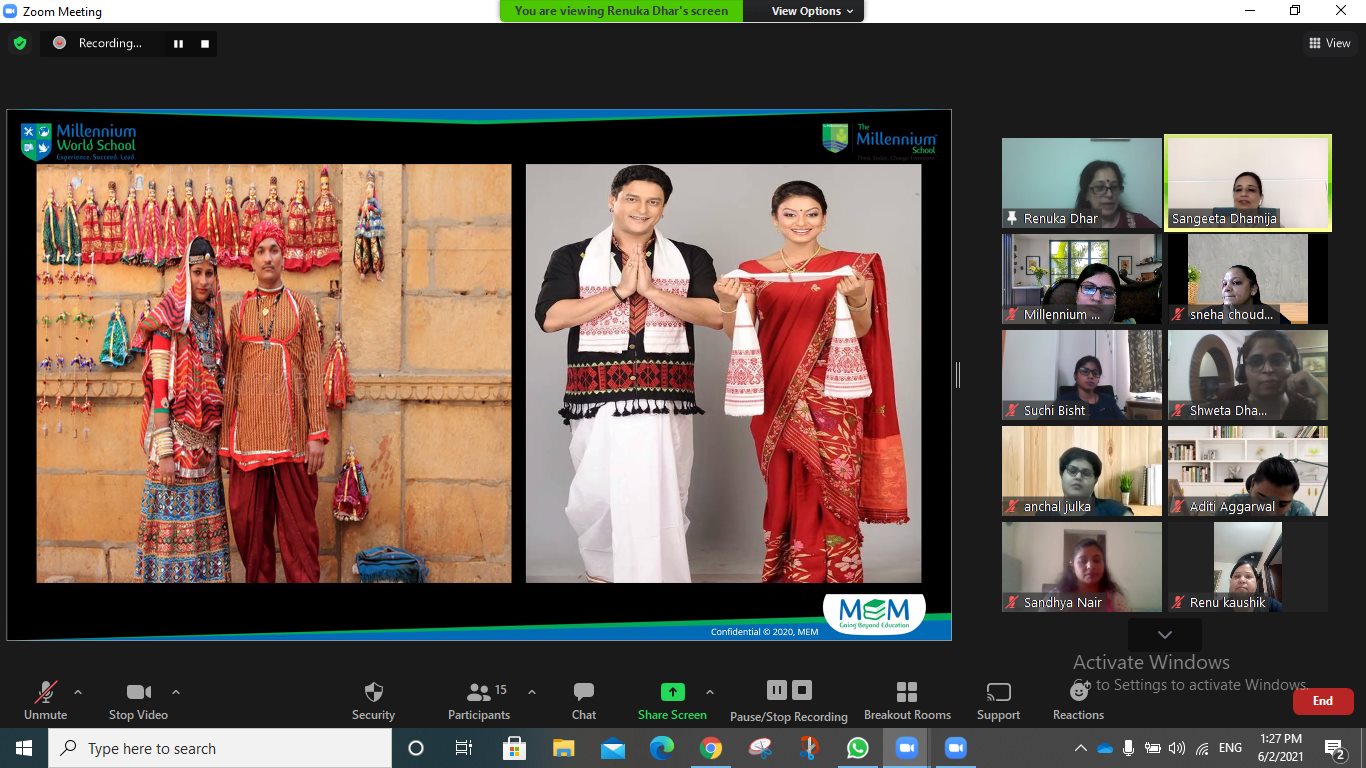The width and height of the screenshot is (1366, 768).
Task: Open the Security shield icon
Action: click(x=373, y=693)
